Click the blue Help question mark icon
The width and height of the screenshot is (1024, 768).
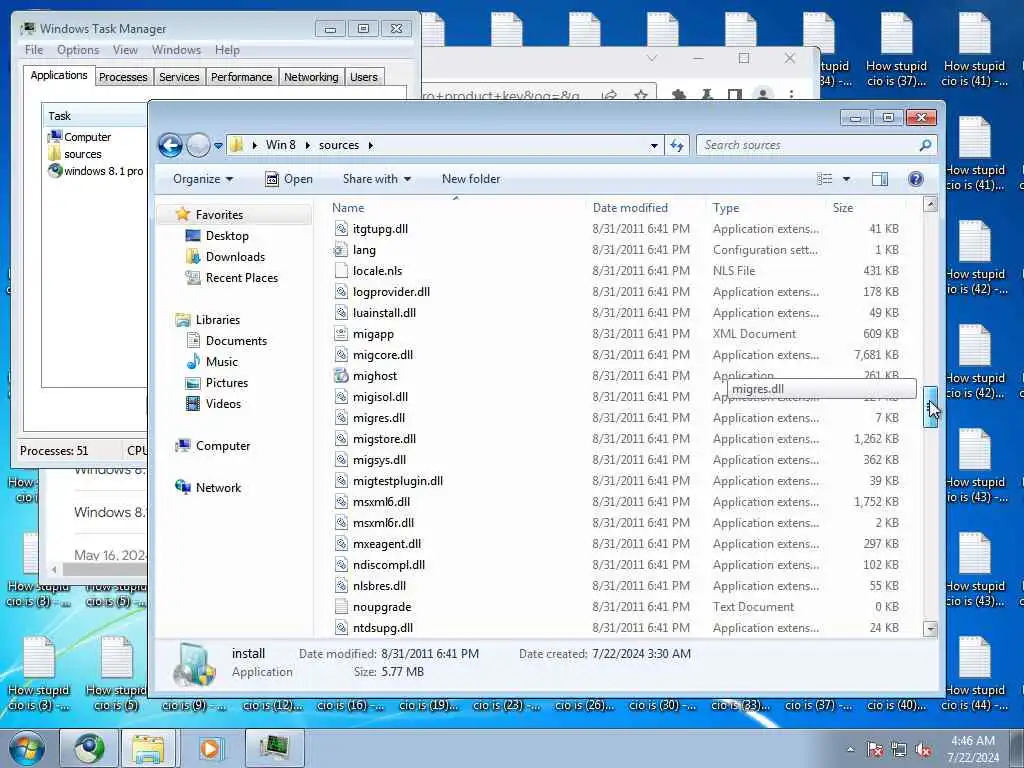[916, 179]
